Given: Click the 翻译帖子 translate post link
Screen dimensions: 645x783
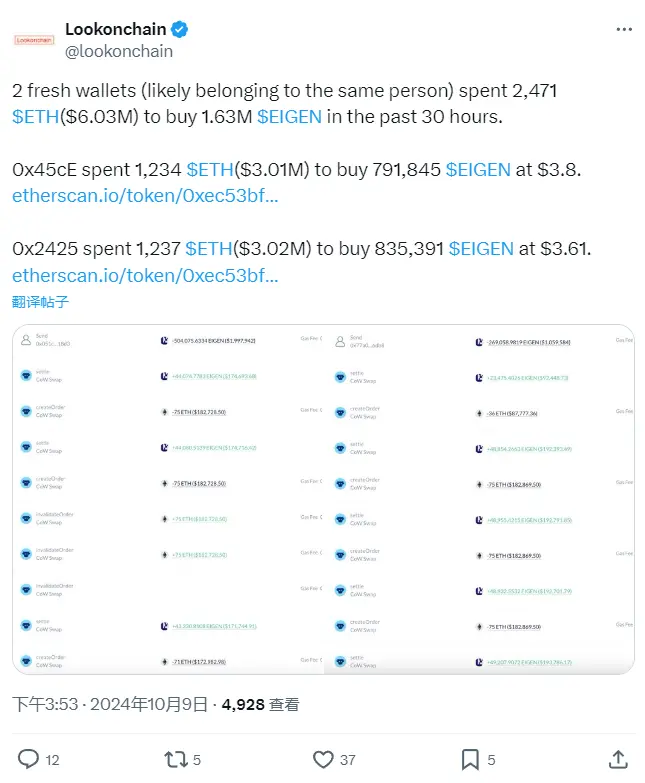Looking at the screenshot, I should tap(41, 301).
